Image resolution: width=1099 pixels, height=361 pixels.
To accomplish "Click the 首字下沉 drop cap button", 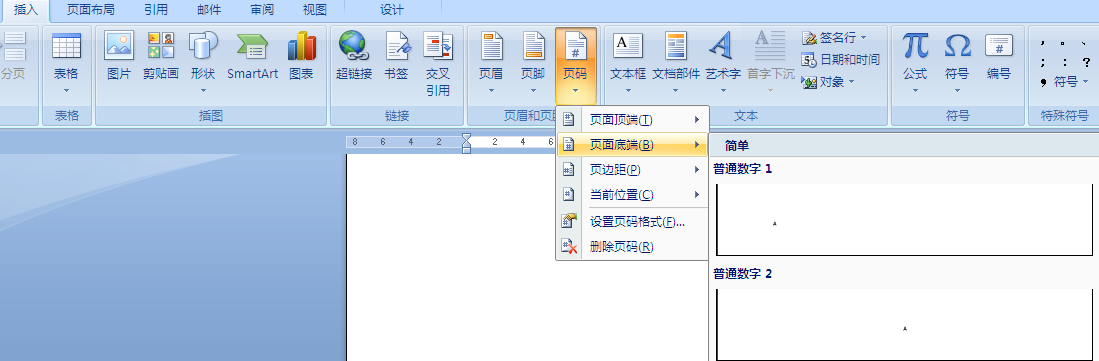I will point(770,62).
